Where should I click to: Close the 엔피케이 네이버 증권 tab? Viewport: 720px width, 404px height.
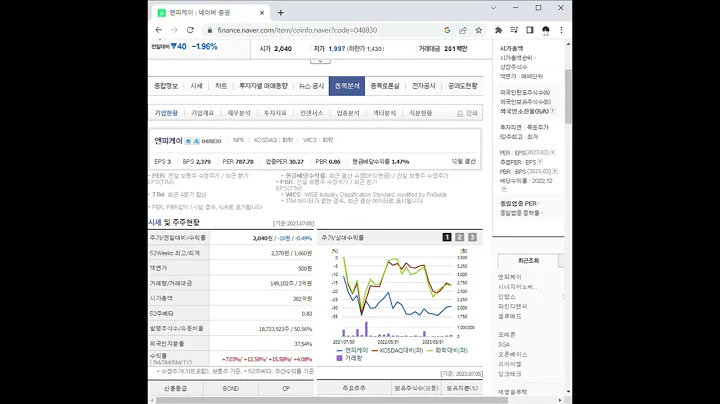pyautogui.click(x=262, y=13)
